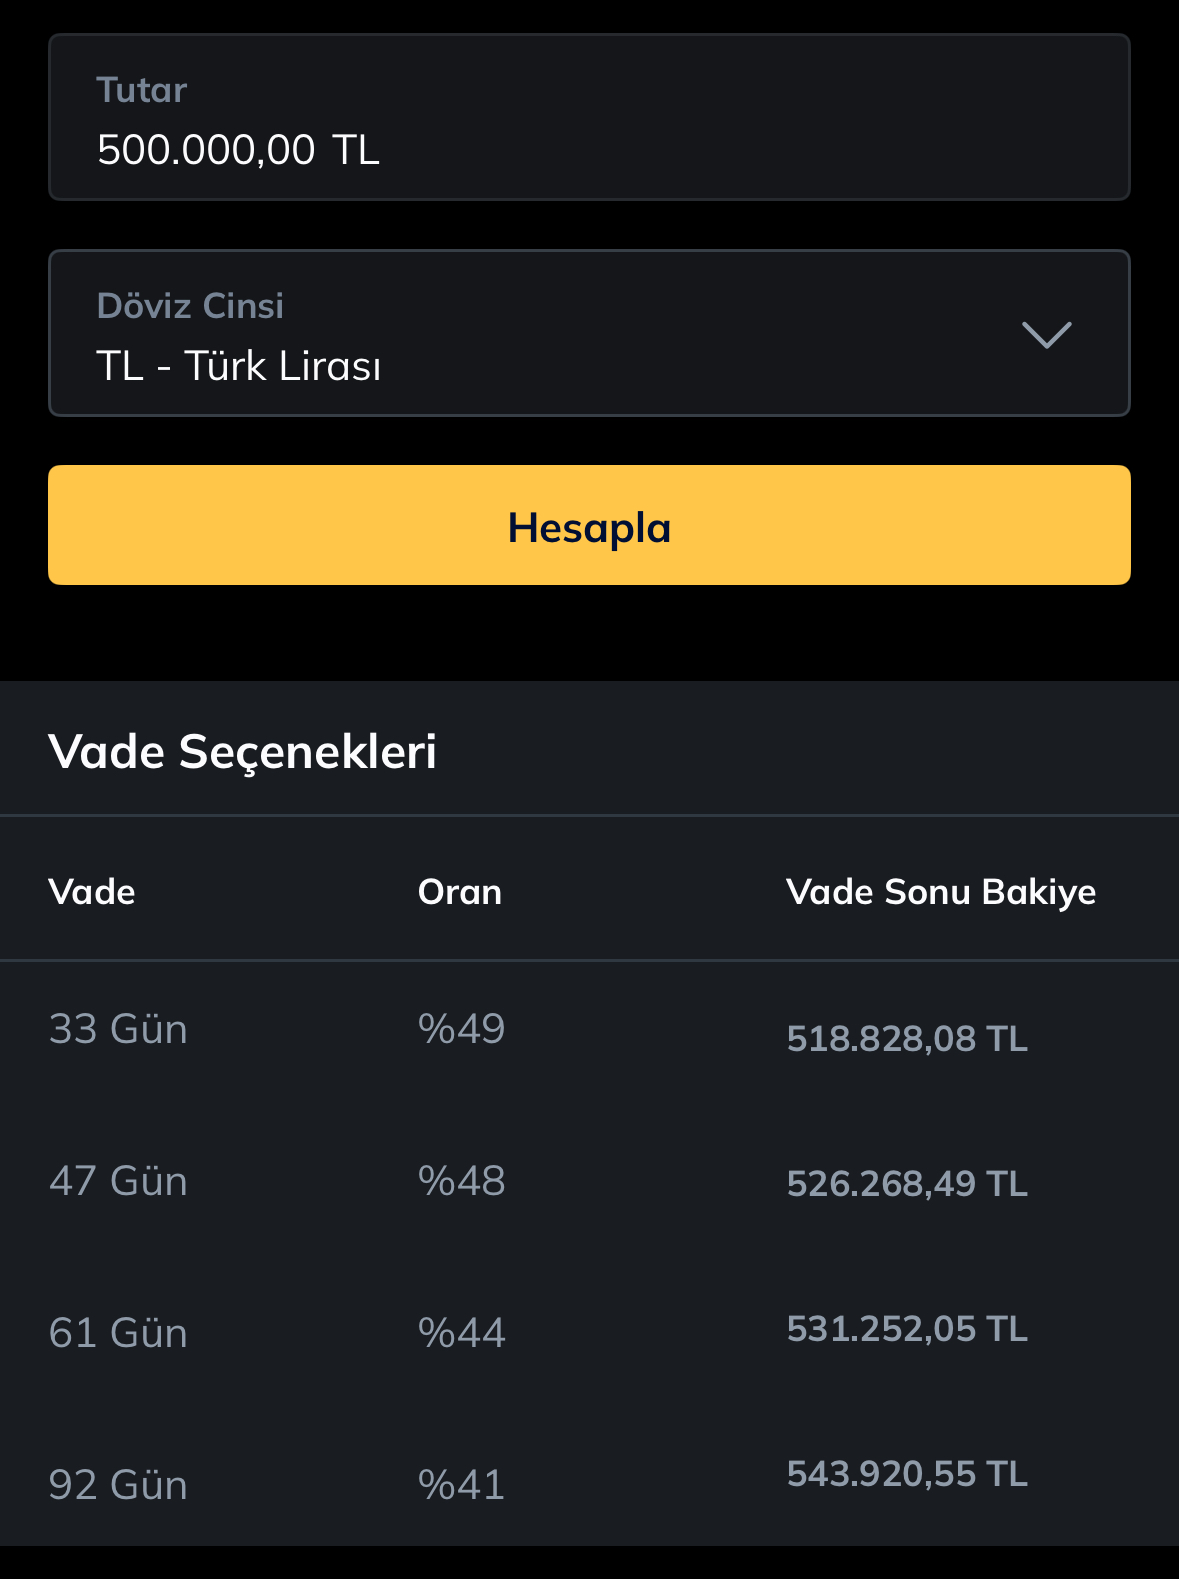Select the 61 Gün term row

(x=589, y=1331)
